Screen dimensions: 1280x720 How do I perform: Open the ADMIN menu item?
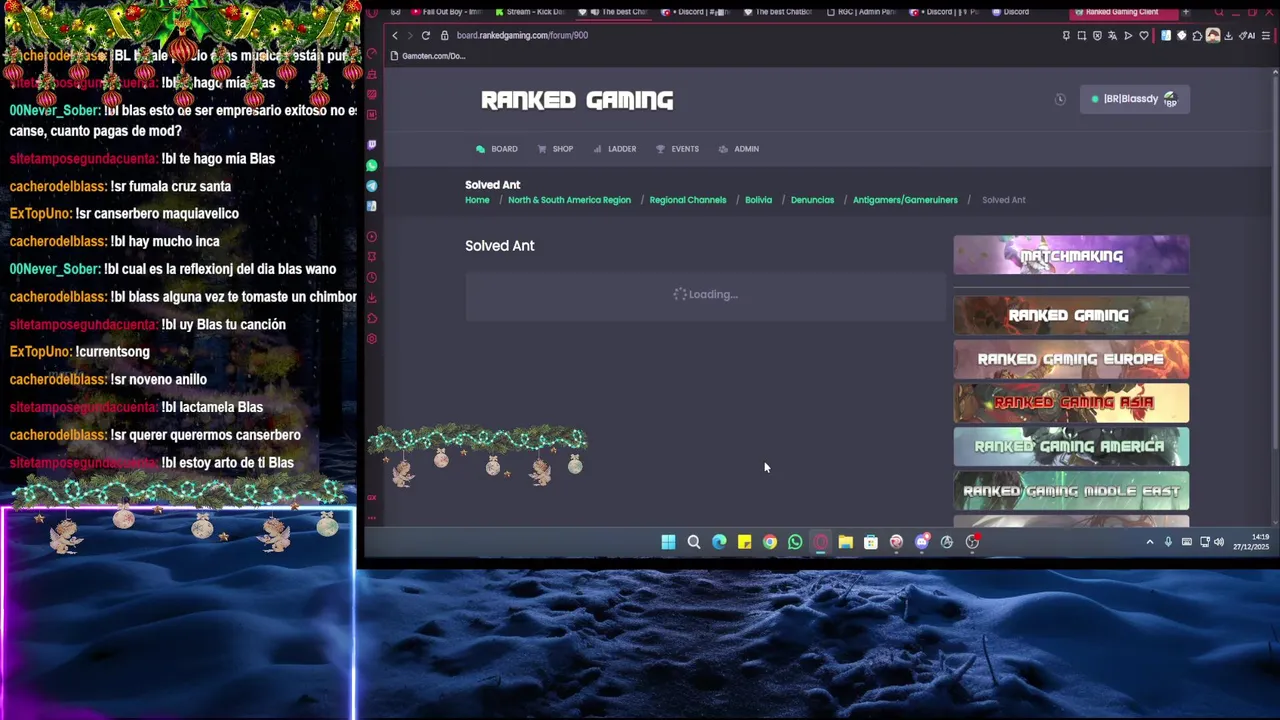739,149
